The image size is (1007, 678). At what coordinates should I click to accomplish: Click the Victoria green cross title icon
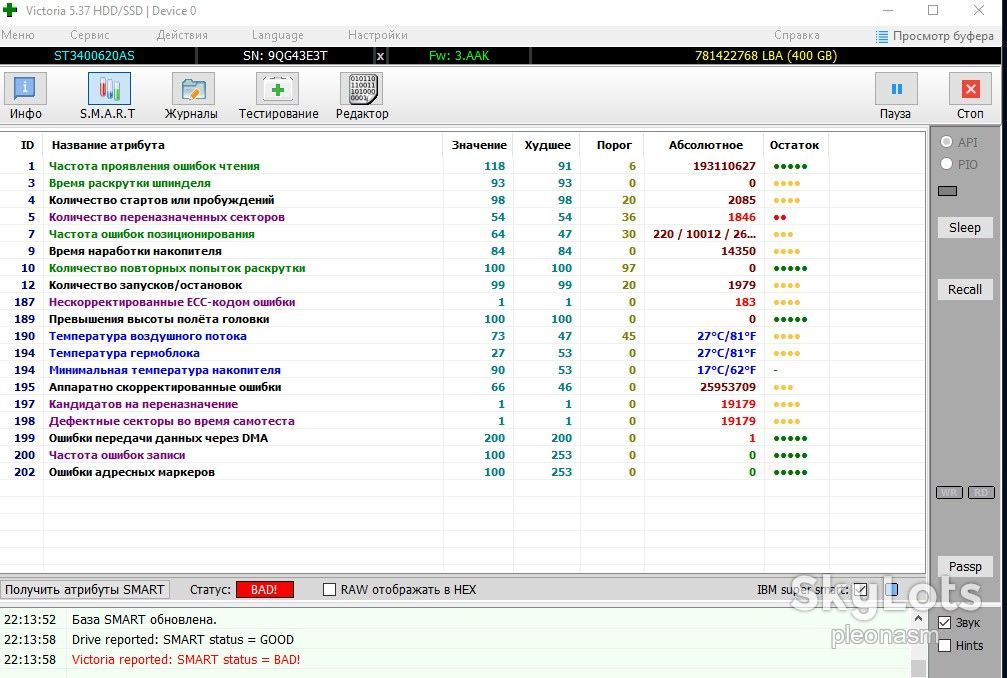[x=10, y=10]
